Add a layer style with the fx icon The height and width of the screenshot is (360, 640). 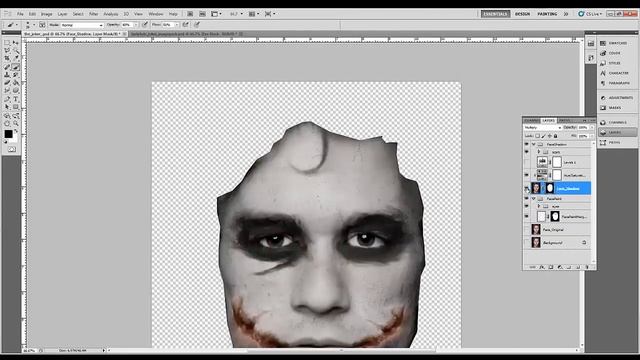click(542, 267)
